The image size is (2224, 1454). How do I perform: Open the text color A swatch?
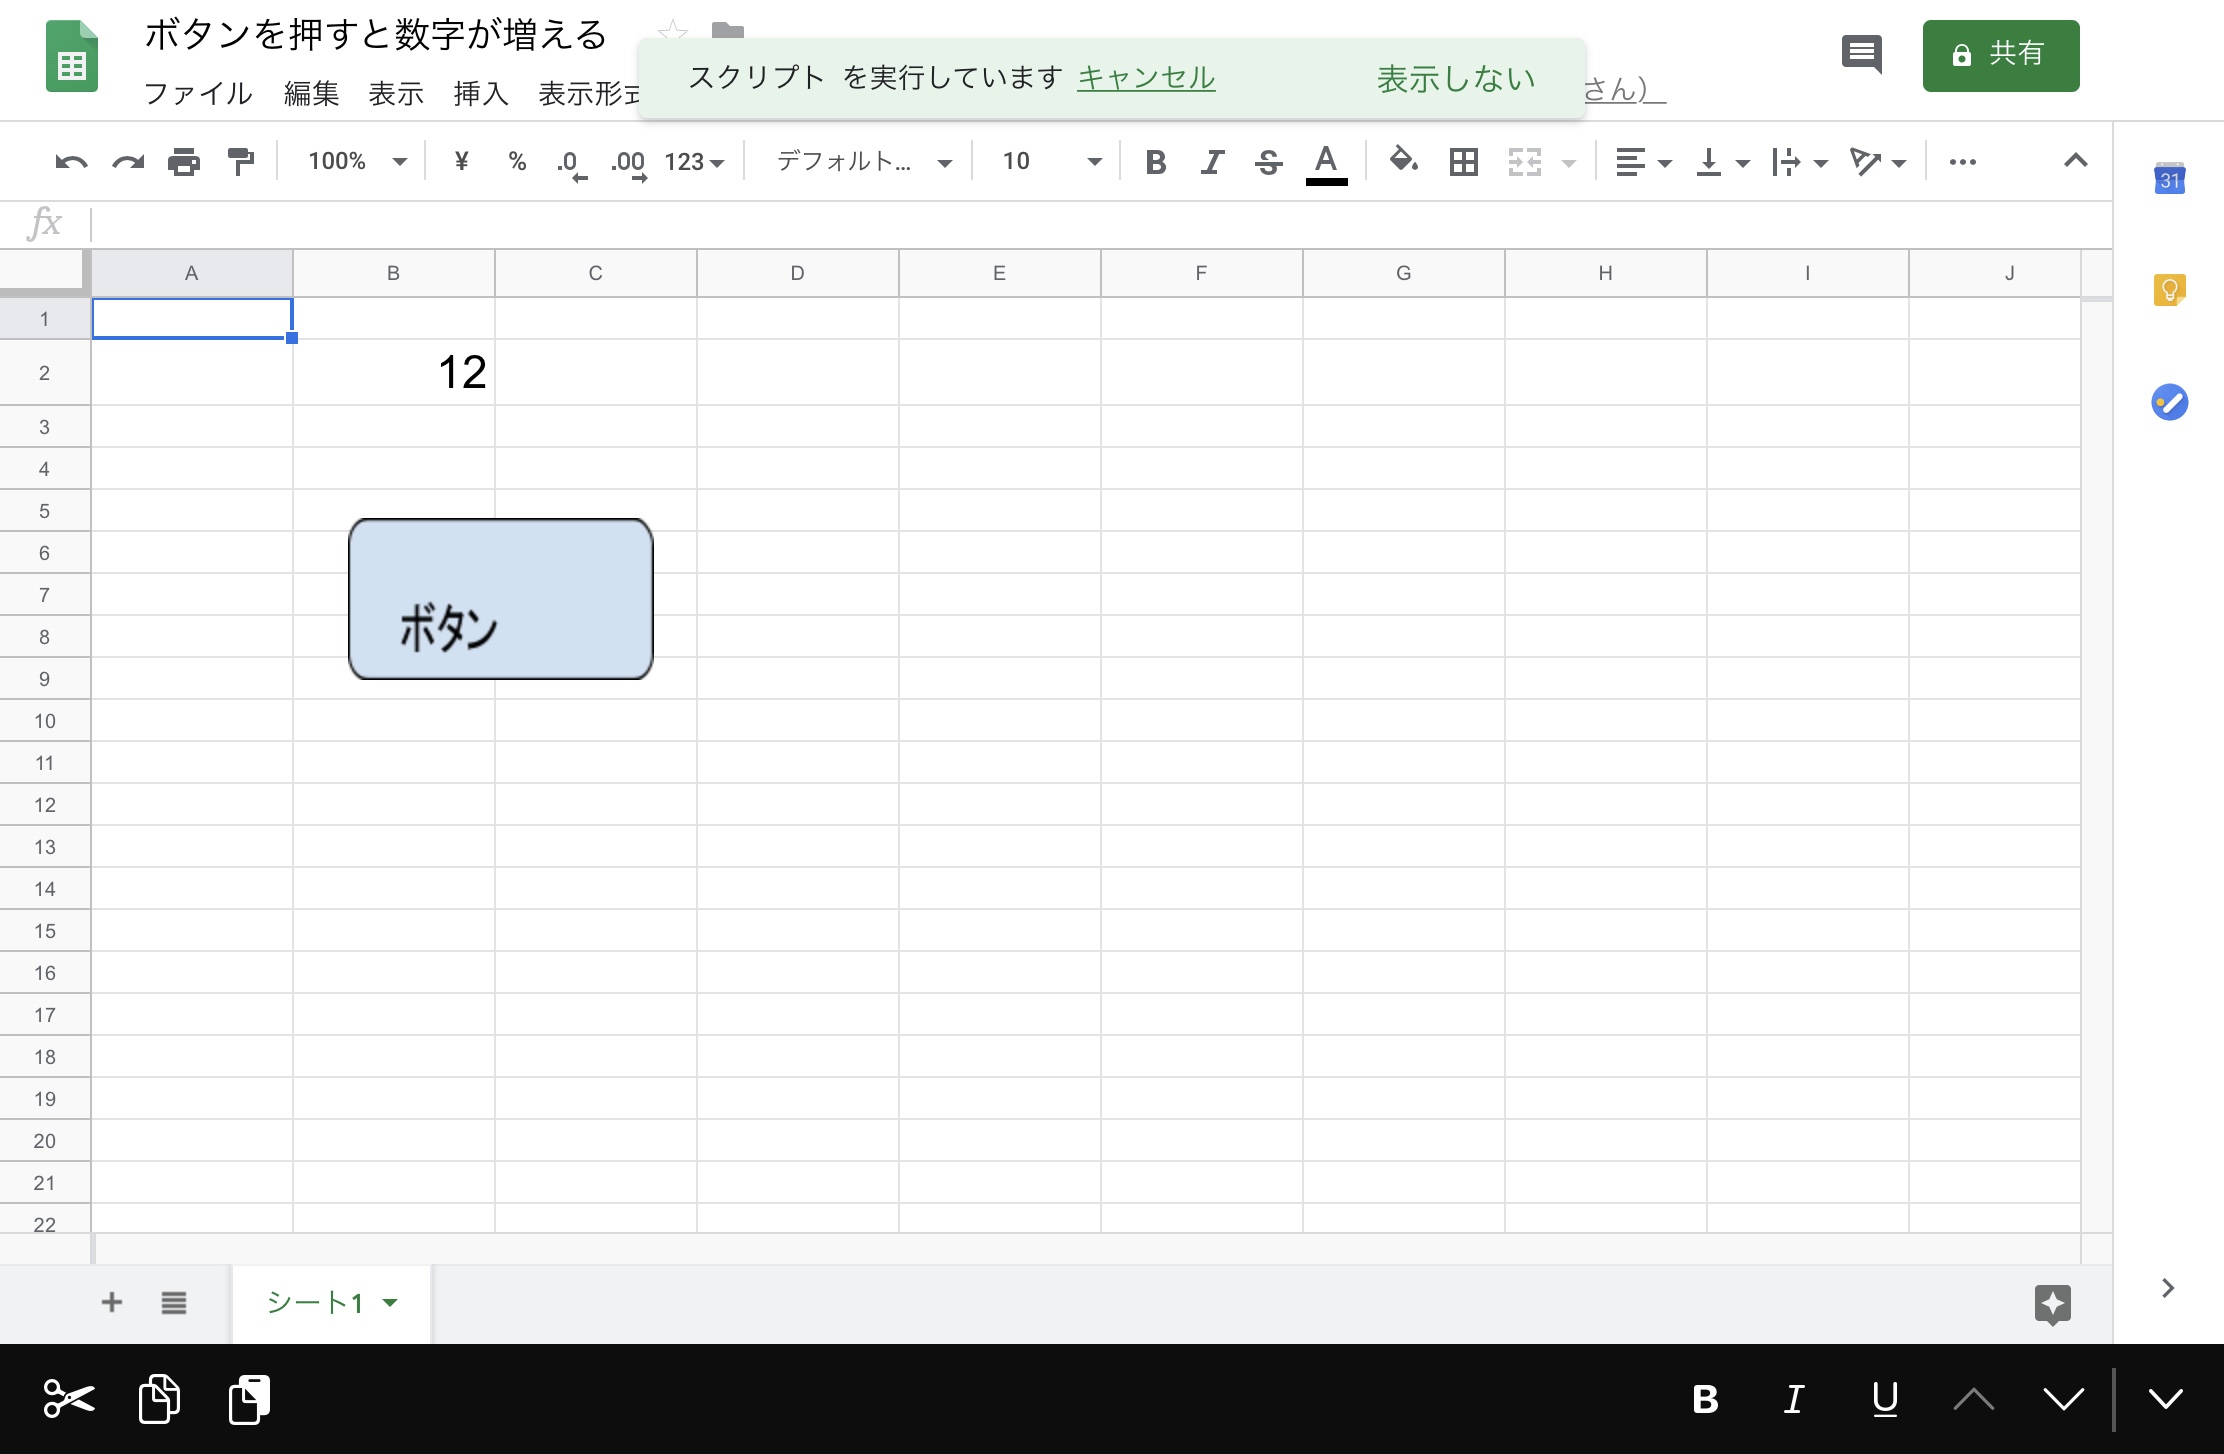coord(1326,162)
